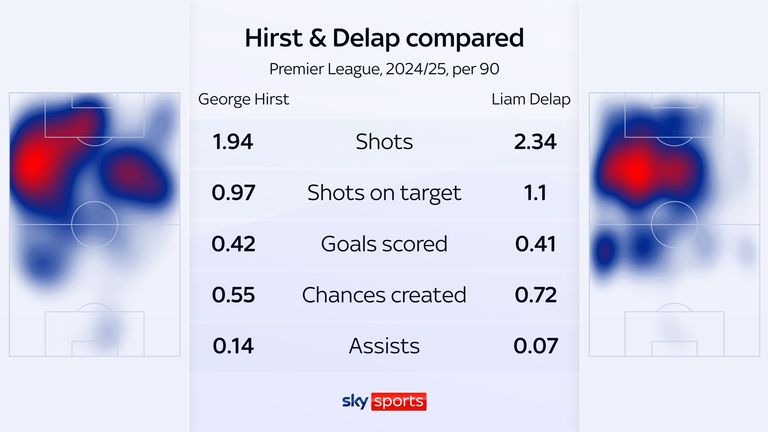Select the George Hirst name label
This screenshot has width=768, height=432.
point(243,99)
